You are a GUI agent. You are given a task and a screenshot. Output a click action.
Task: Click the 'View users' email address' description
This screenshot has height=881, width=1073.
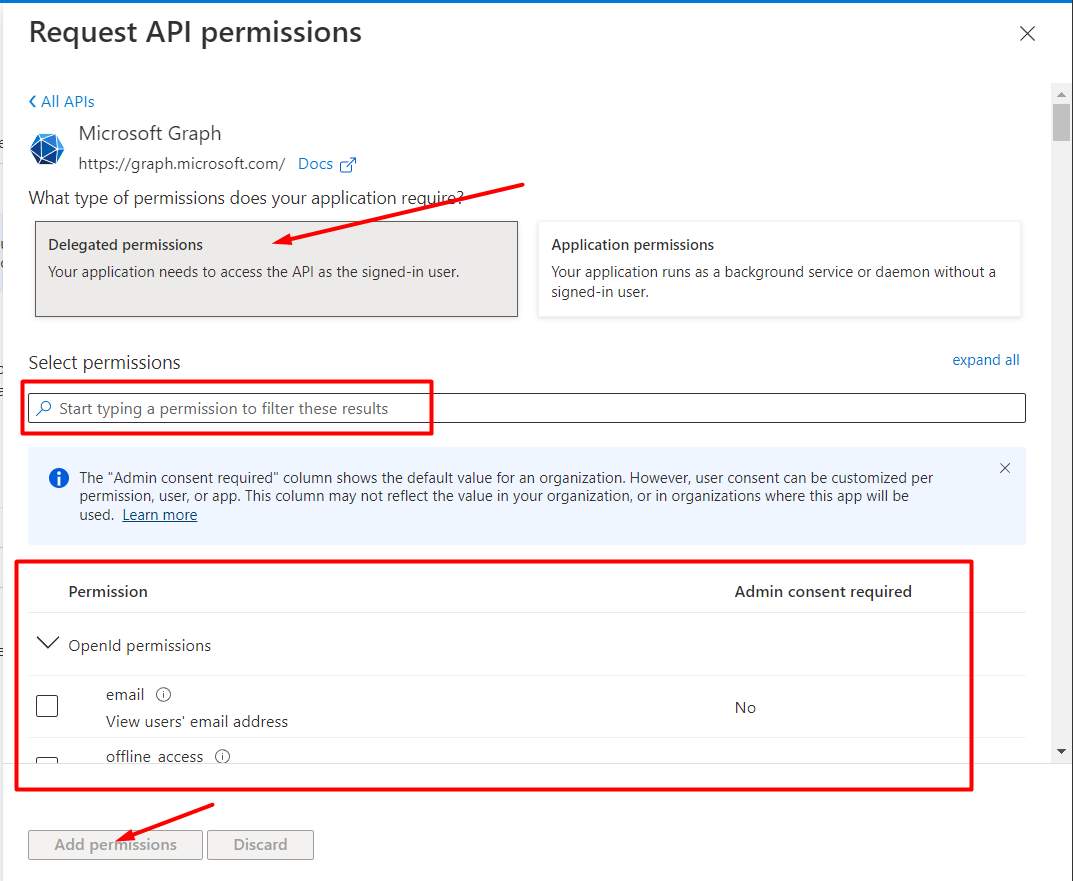[x=197, y=722]
